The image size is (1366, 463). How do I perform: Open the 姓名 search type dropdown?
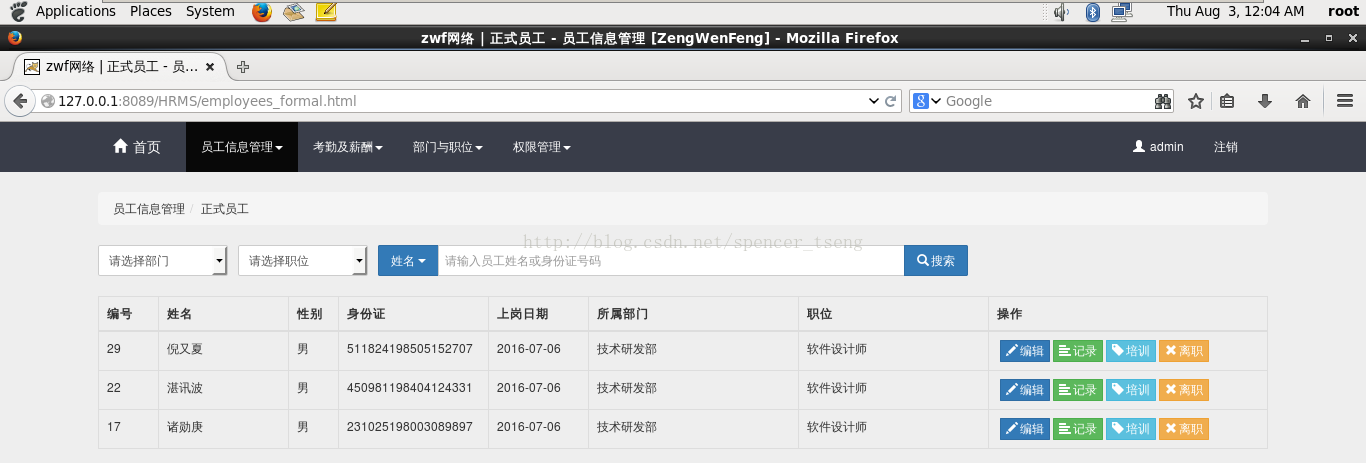[x=408, y=261]
